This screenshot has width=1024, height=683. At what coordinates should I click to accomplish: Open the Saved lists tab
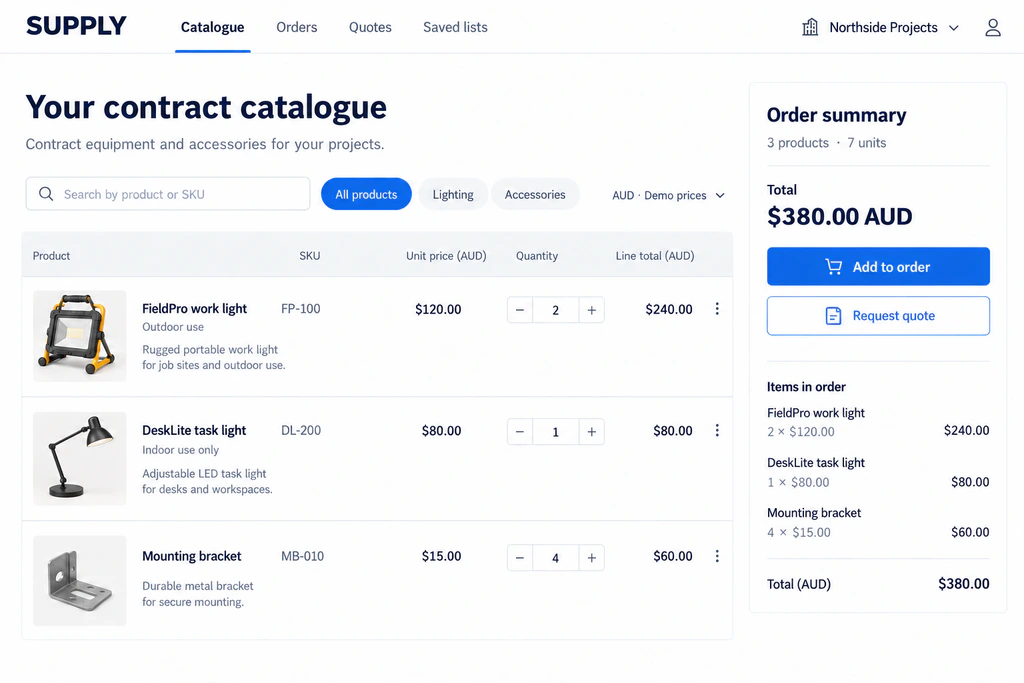(x=455, y=27)
